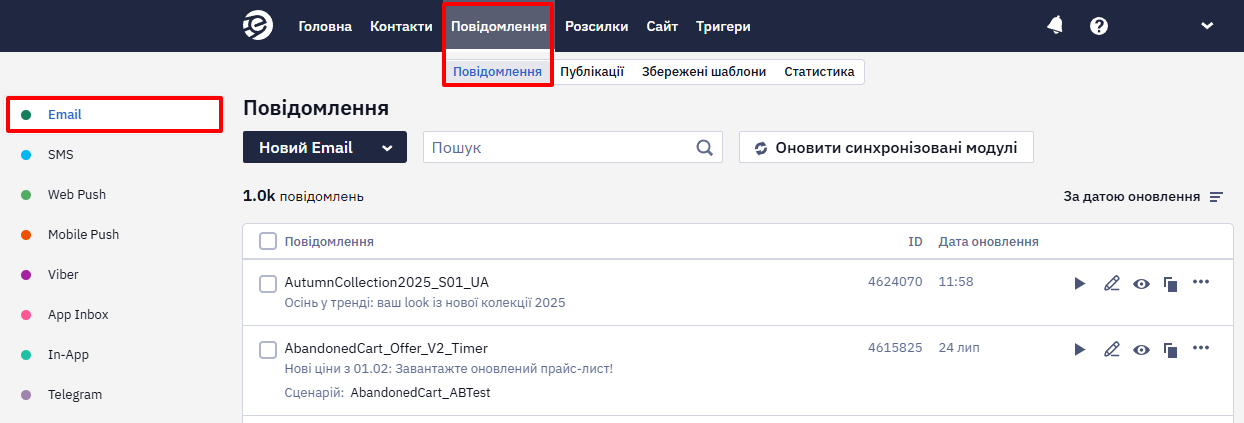Click the eSputnik logo icon
Image resolution: width=1244 pixels, height=423 pixels.
pos(257,26)
